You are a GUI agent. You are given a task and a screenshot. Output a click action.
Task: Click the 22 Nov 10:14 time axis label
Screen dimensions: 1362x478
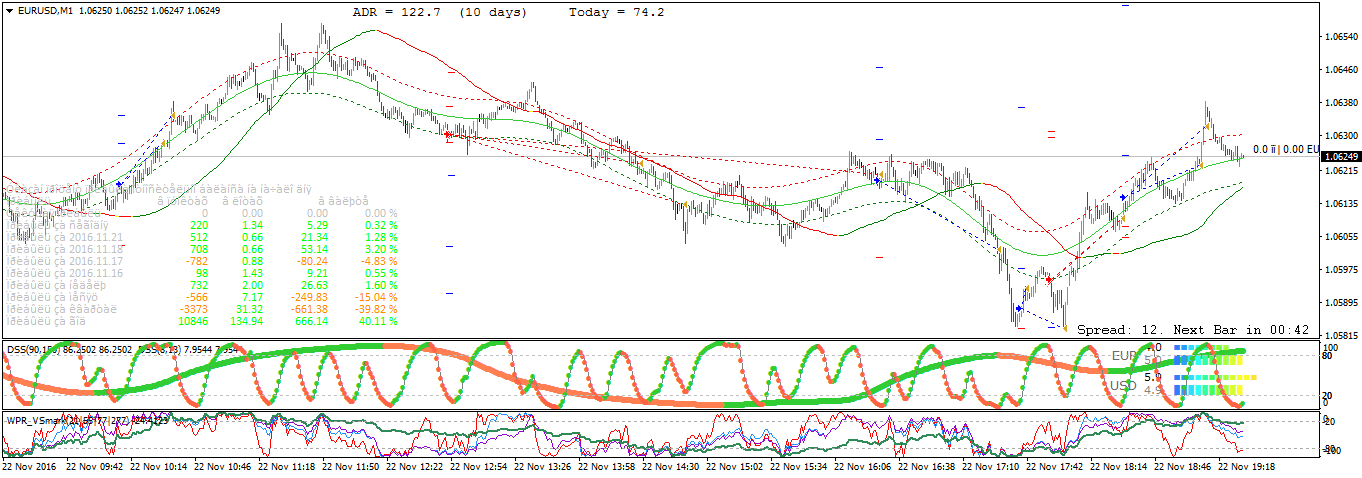pos(159,466)
